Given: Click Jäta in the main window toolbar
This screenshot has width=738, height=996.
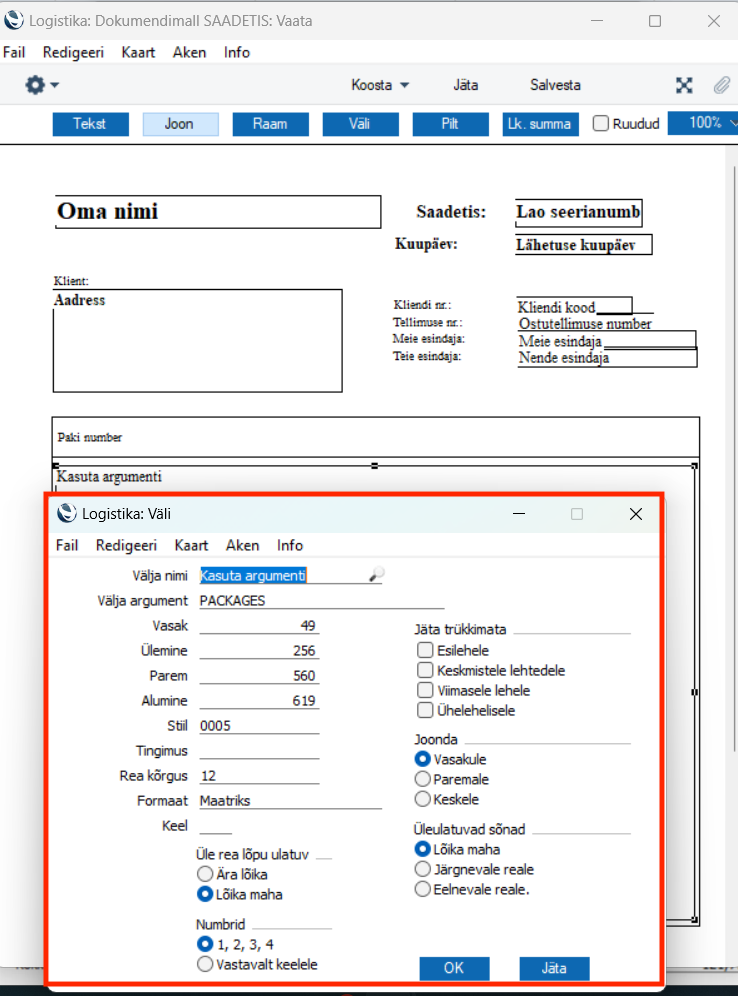Looking at the screenshot, I should click(x=466, y=85).
